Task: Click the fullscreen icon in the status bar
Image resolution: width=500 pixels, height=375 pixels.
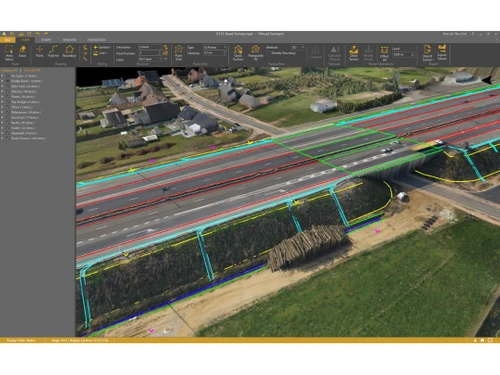Action: (x=490, y=340)
